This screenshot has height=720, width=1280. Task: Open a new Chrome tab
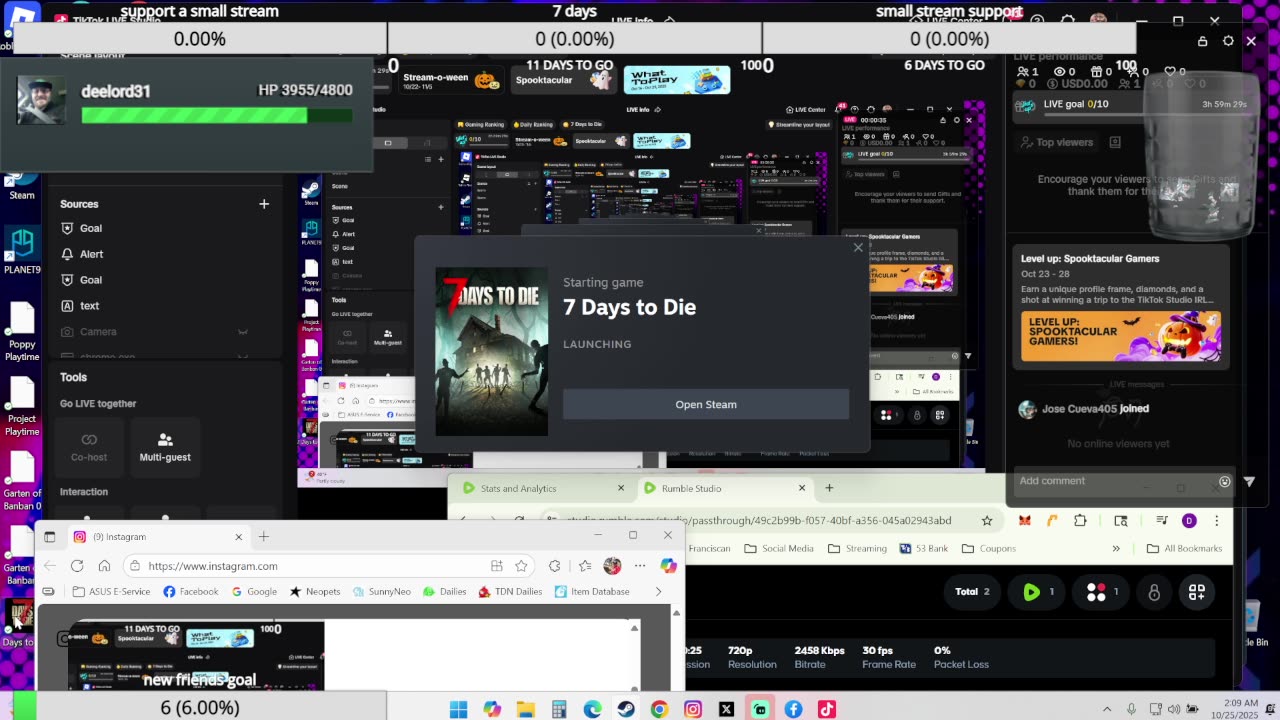[x=829, y=488]
